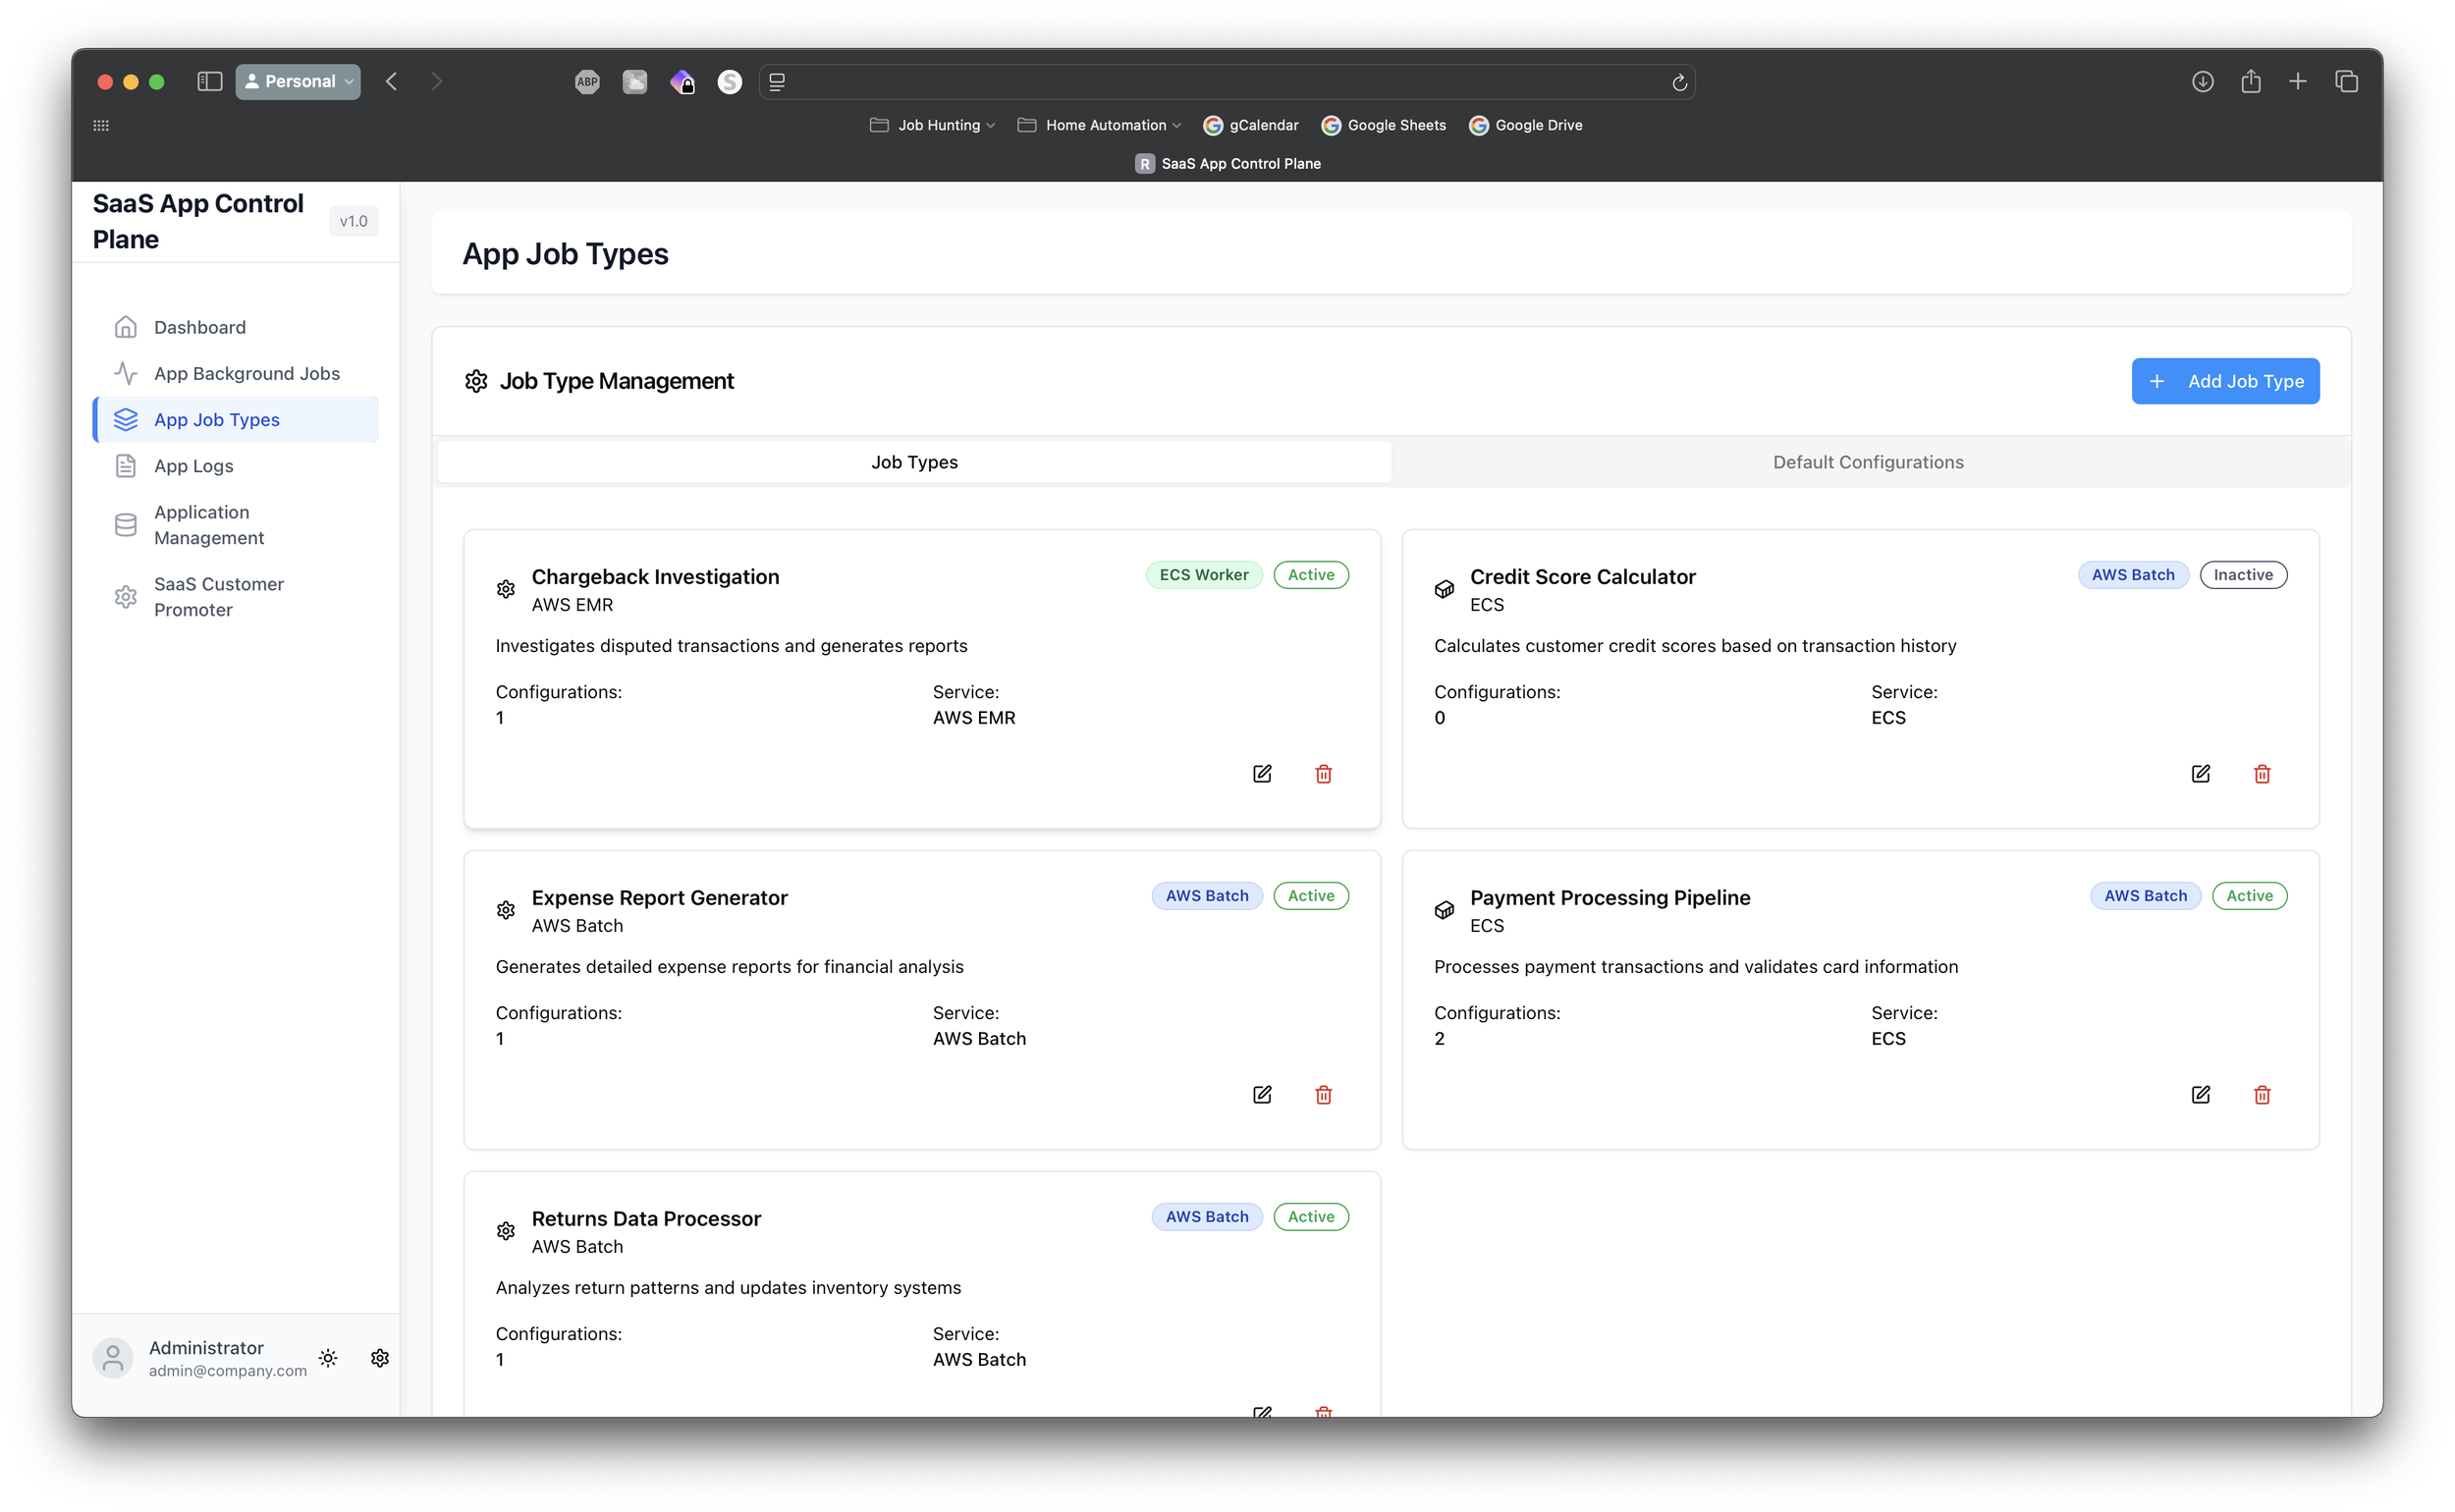Click the Add Job Type button
Image resolution: width=2455 pixels, height=1512 pixels.
(2225, 381)
